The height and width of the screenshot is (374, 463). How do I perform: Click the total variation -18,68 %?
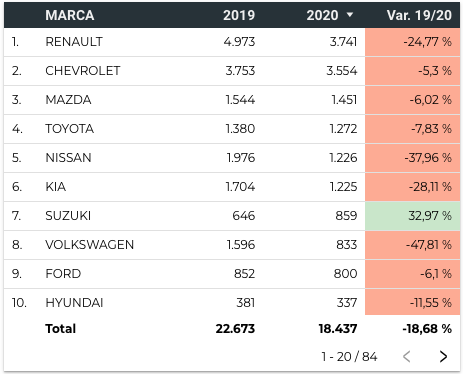[x=427, y=329]
